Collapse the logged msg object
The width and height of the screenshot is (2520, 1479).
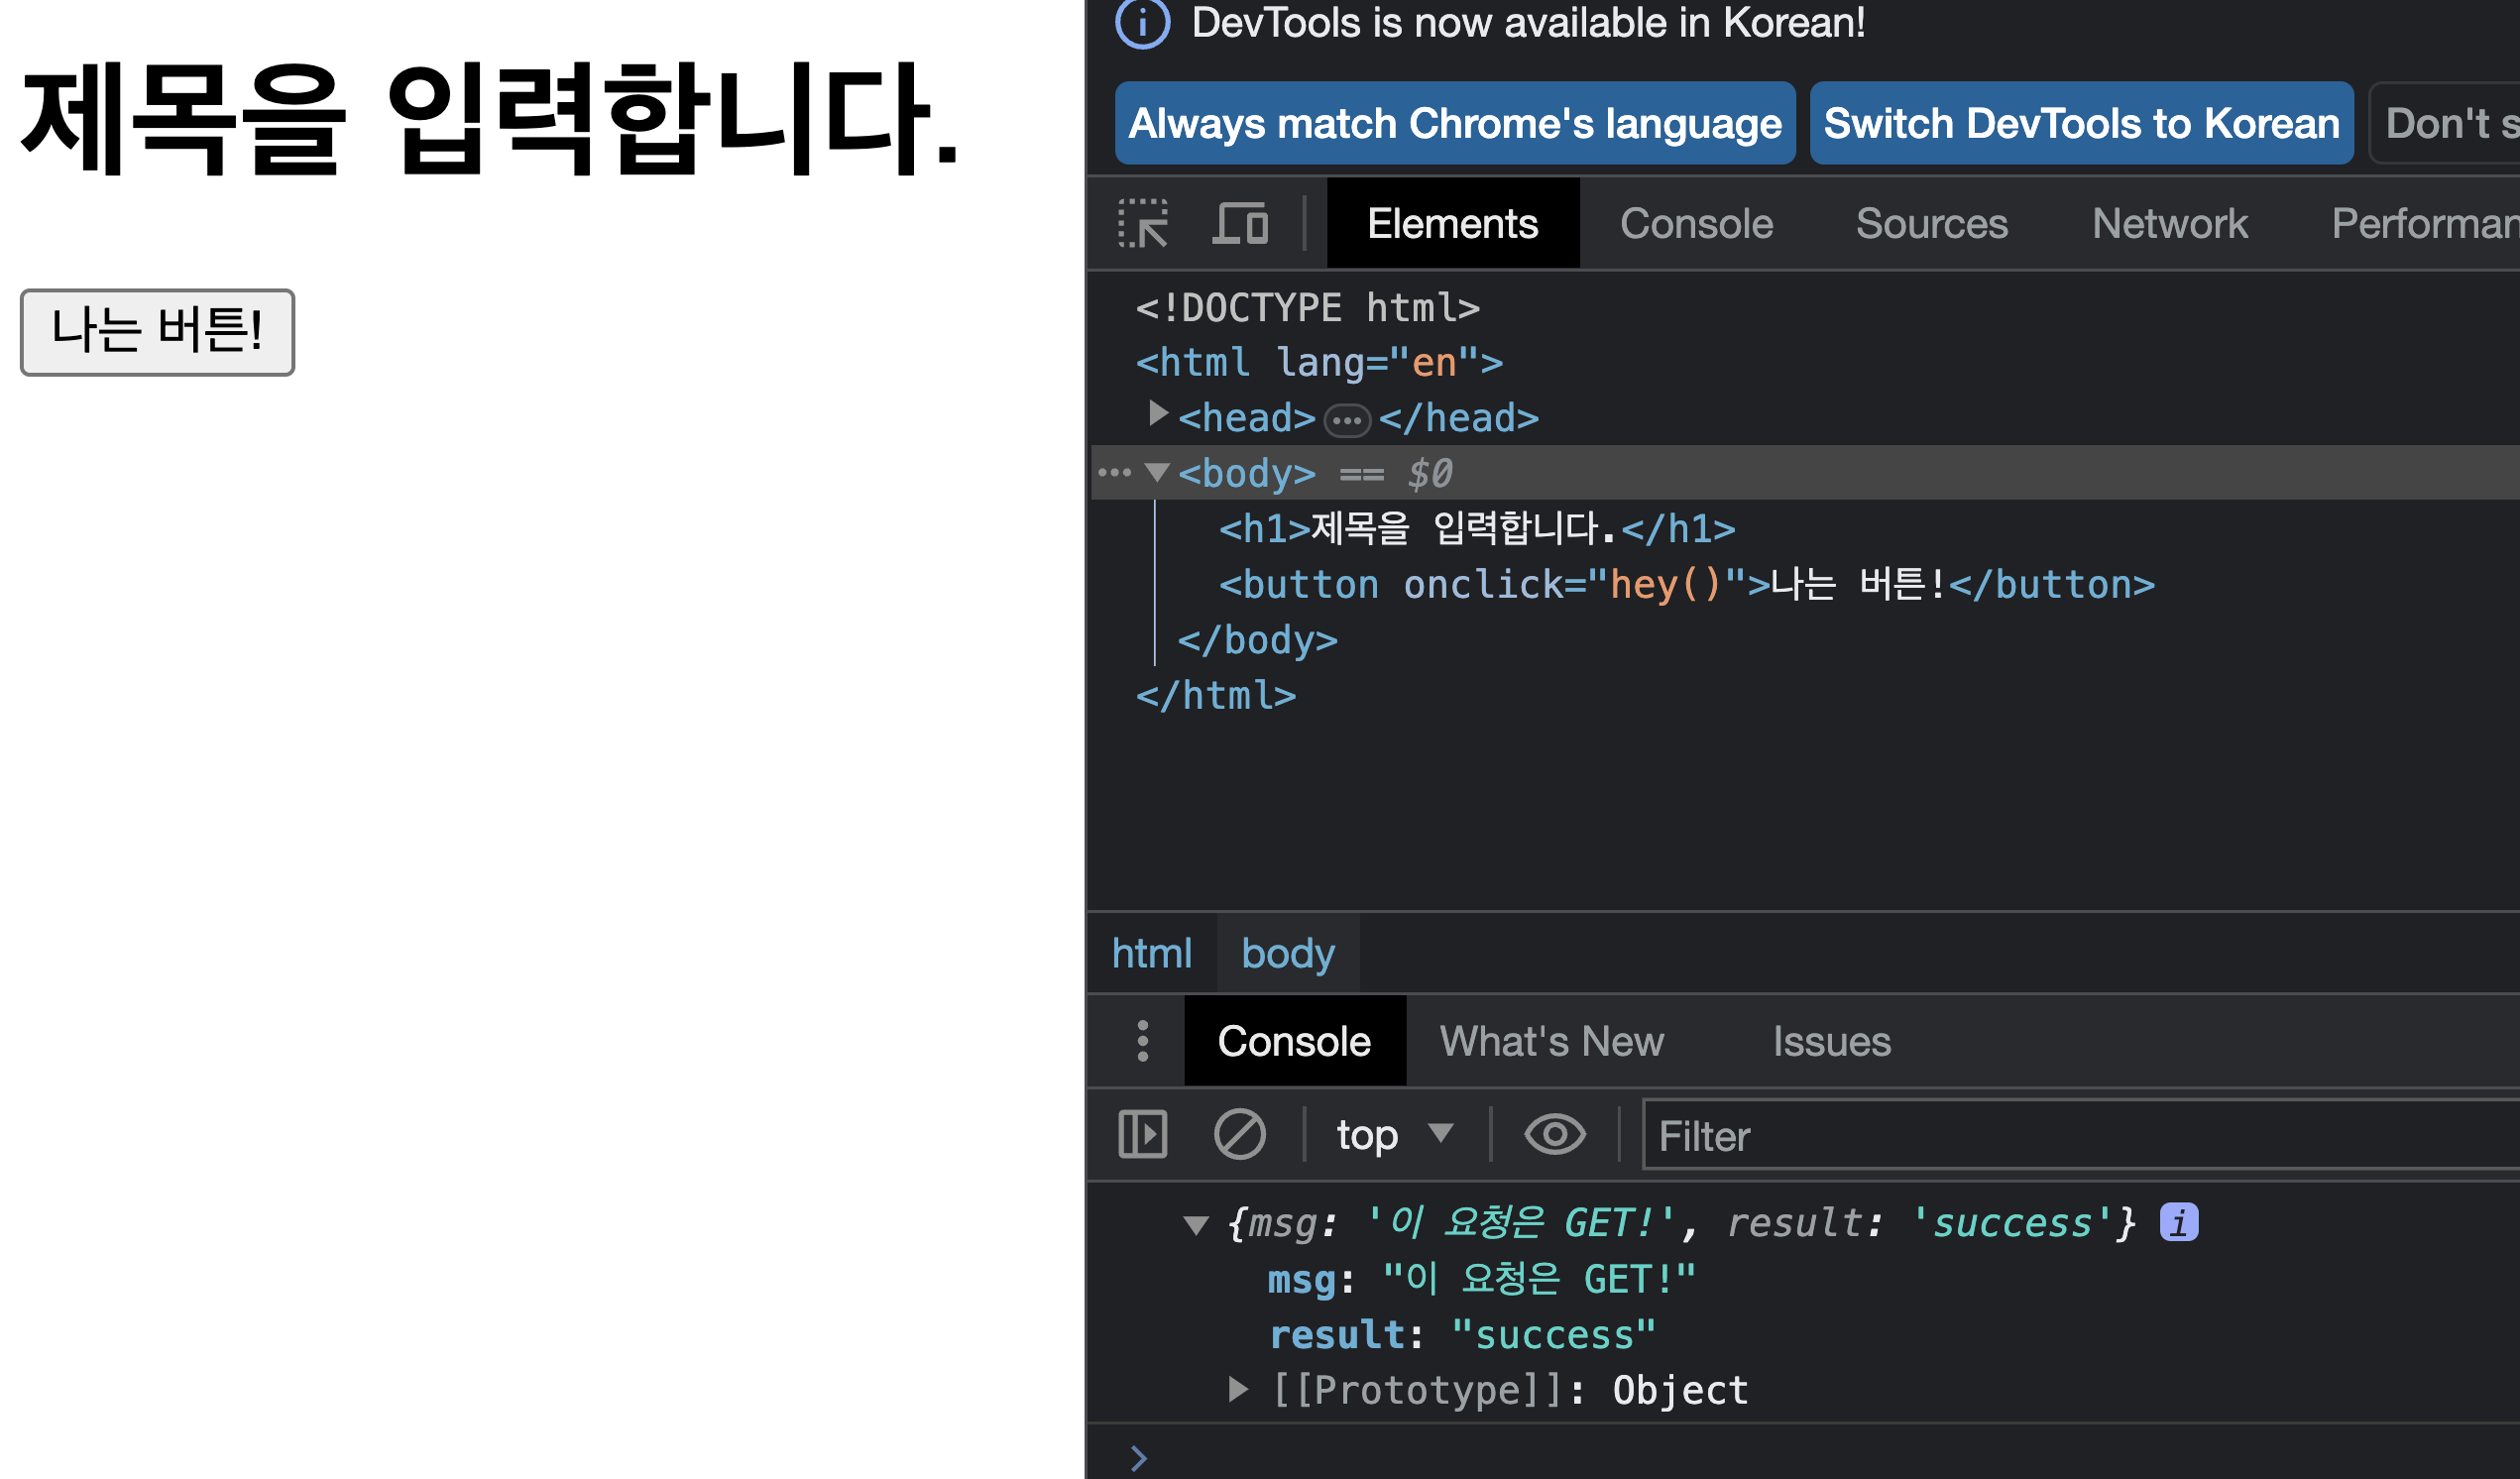pos(1196,1225)
